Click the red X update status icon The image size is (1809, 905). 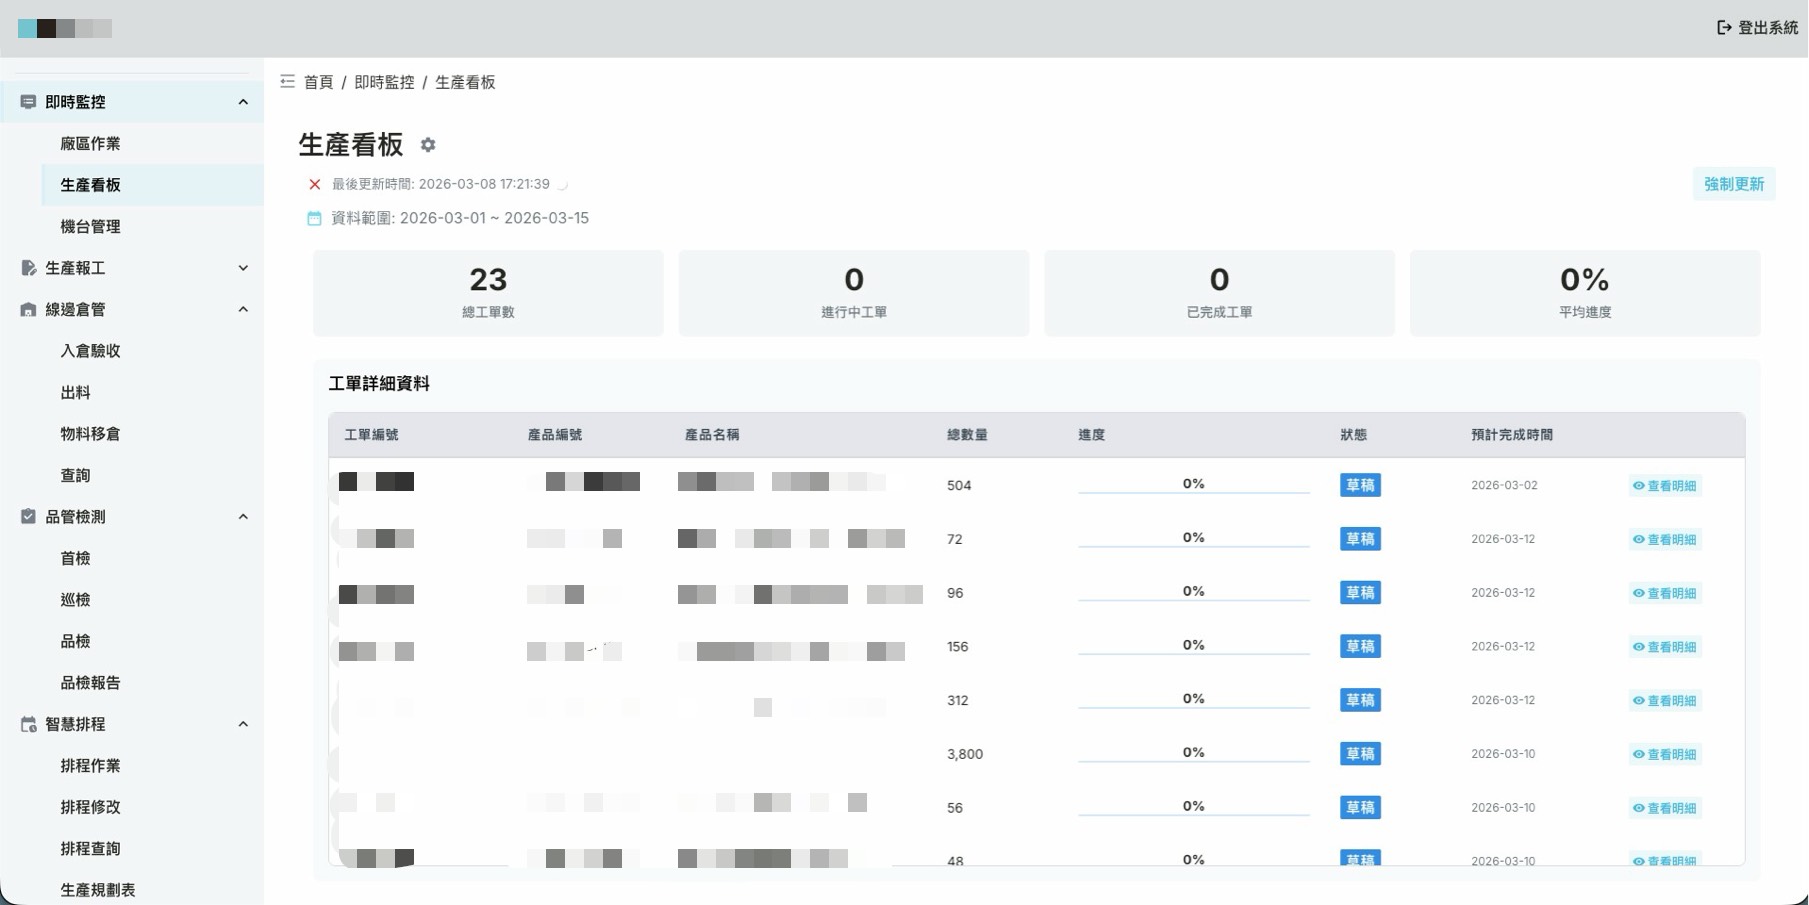click(x=314, y=184)
